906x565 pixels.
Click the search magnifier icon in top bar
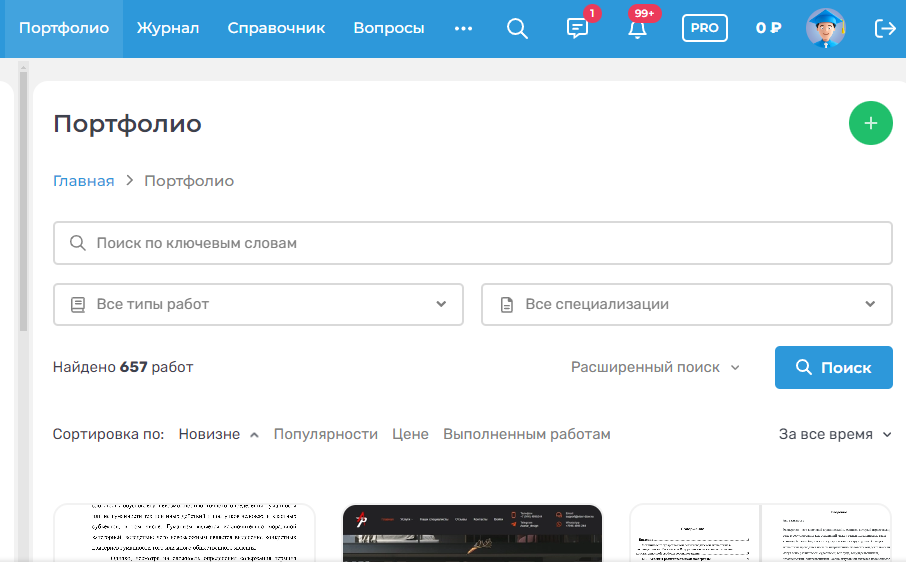[517, 28]
